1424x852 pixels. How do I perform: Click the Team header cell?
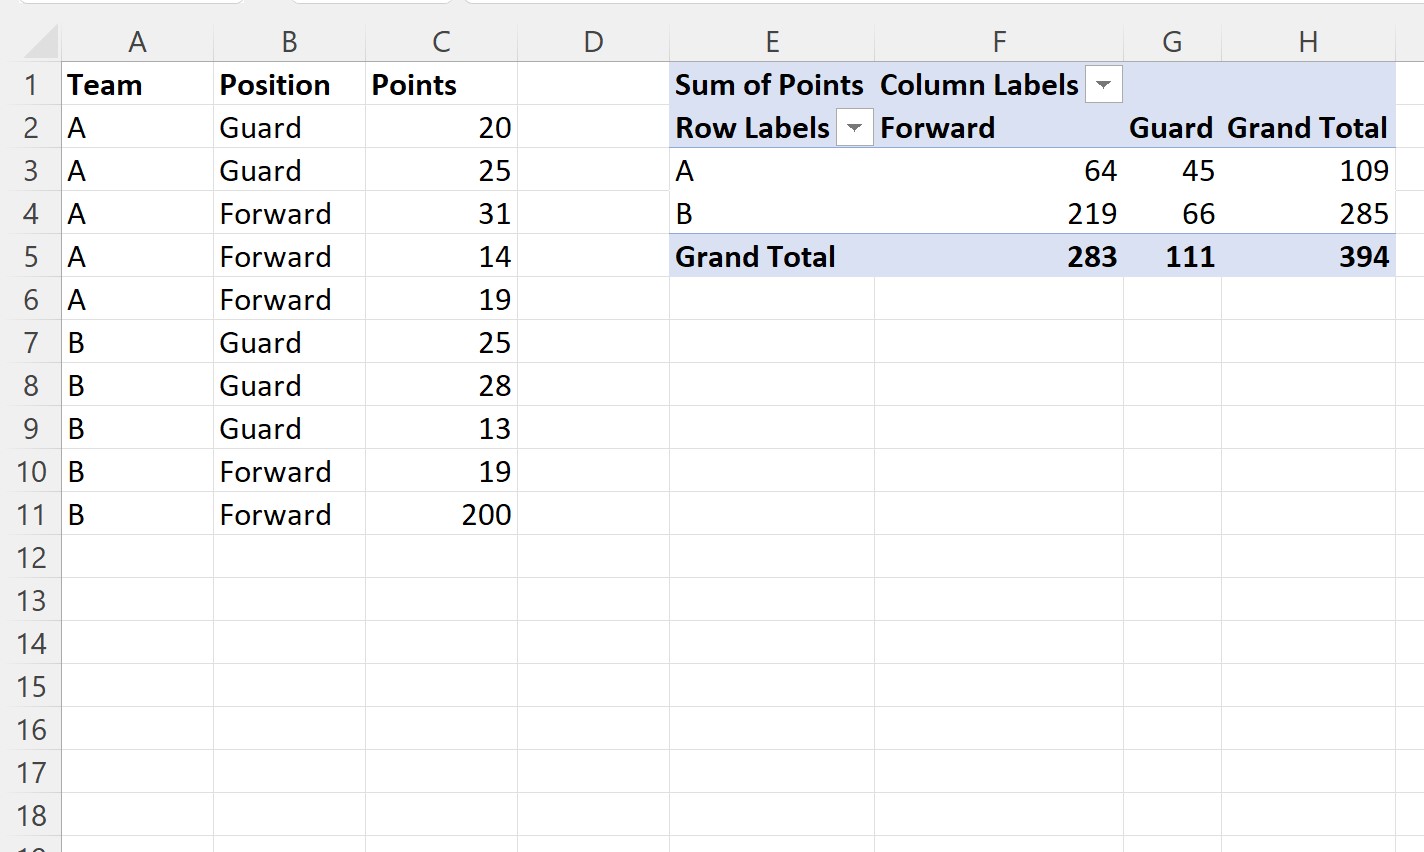(x=138, y=85)
